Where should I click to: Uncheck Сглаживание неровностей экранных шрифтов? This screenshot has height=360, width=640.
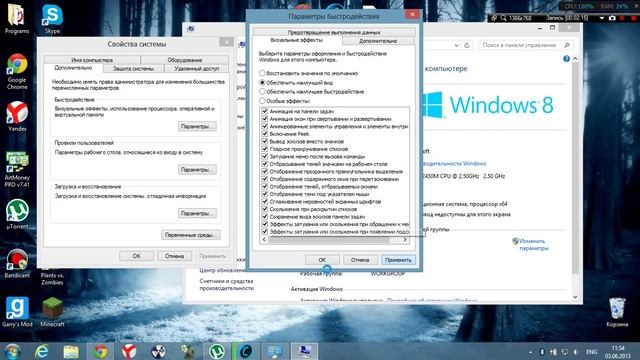click(264, 201)
